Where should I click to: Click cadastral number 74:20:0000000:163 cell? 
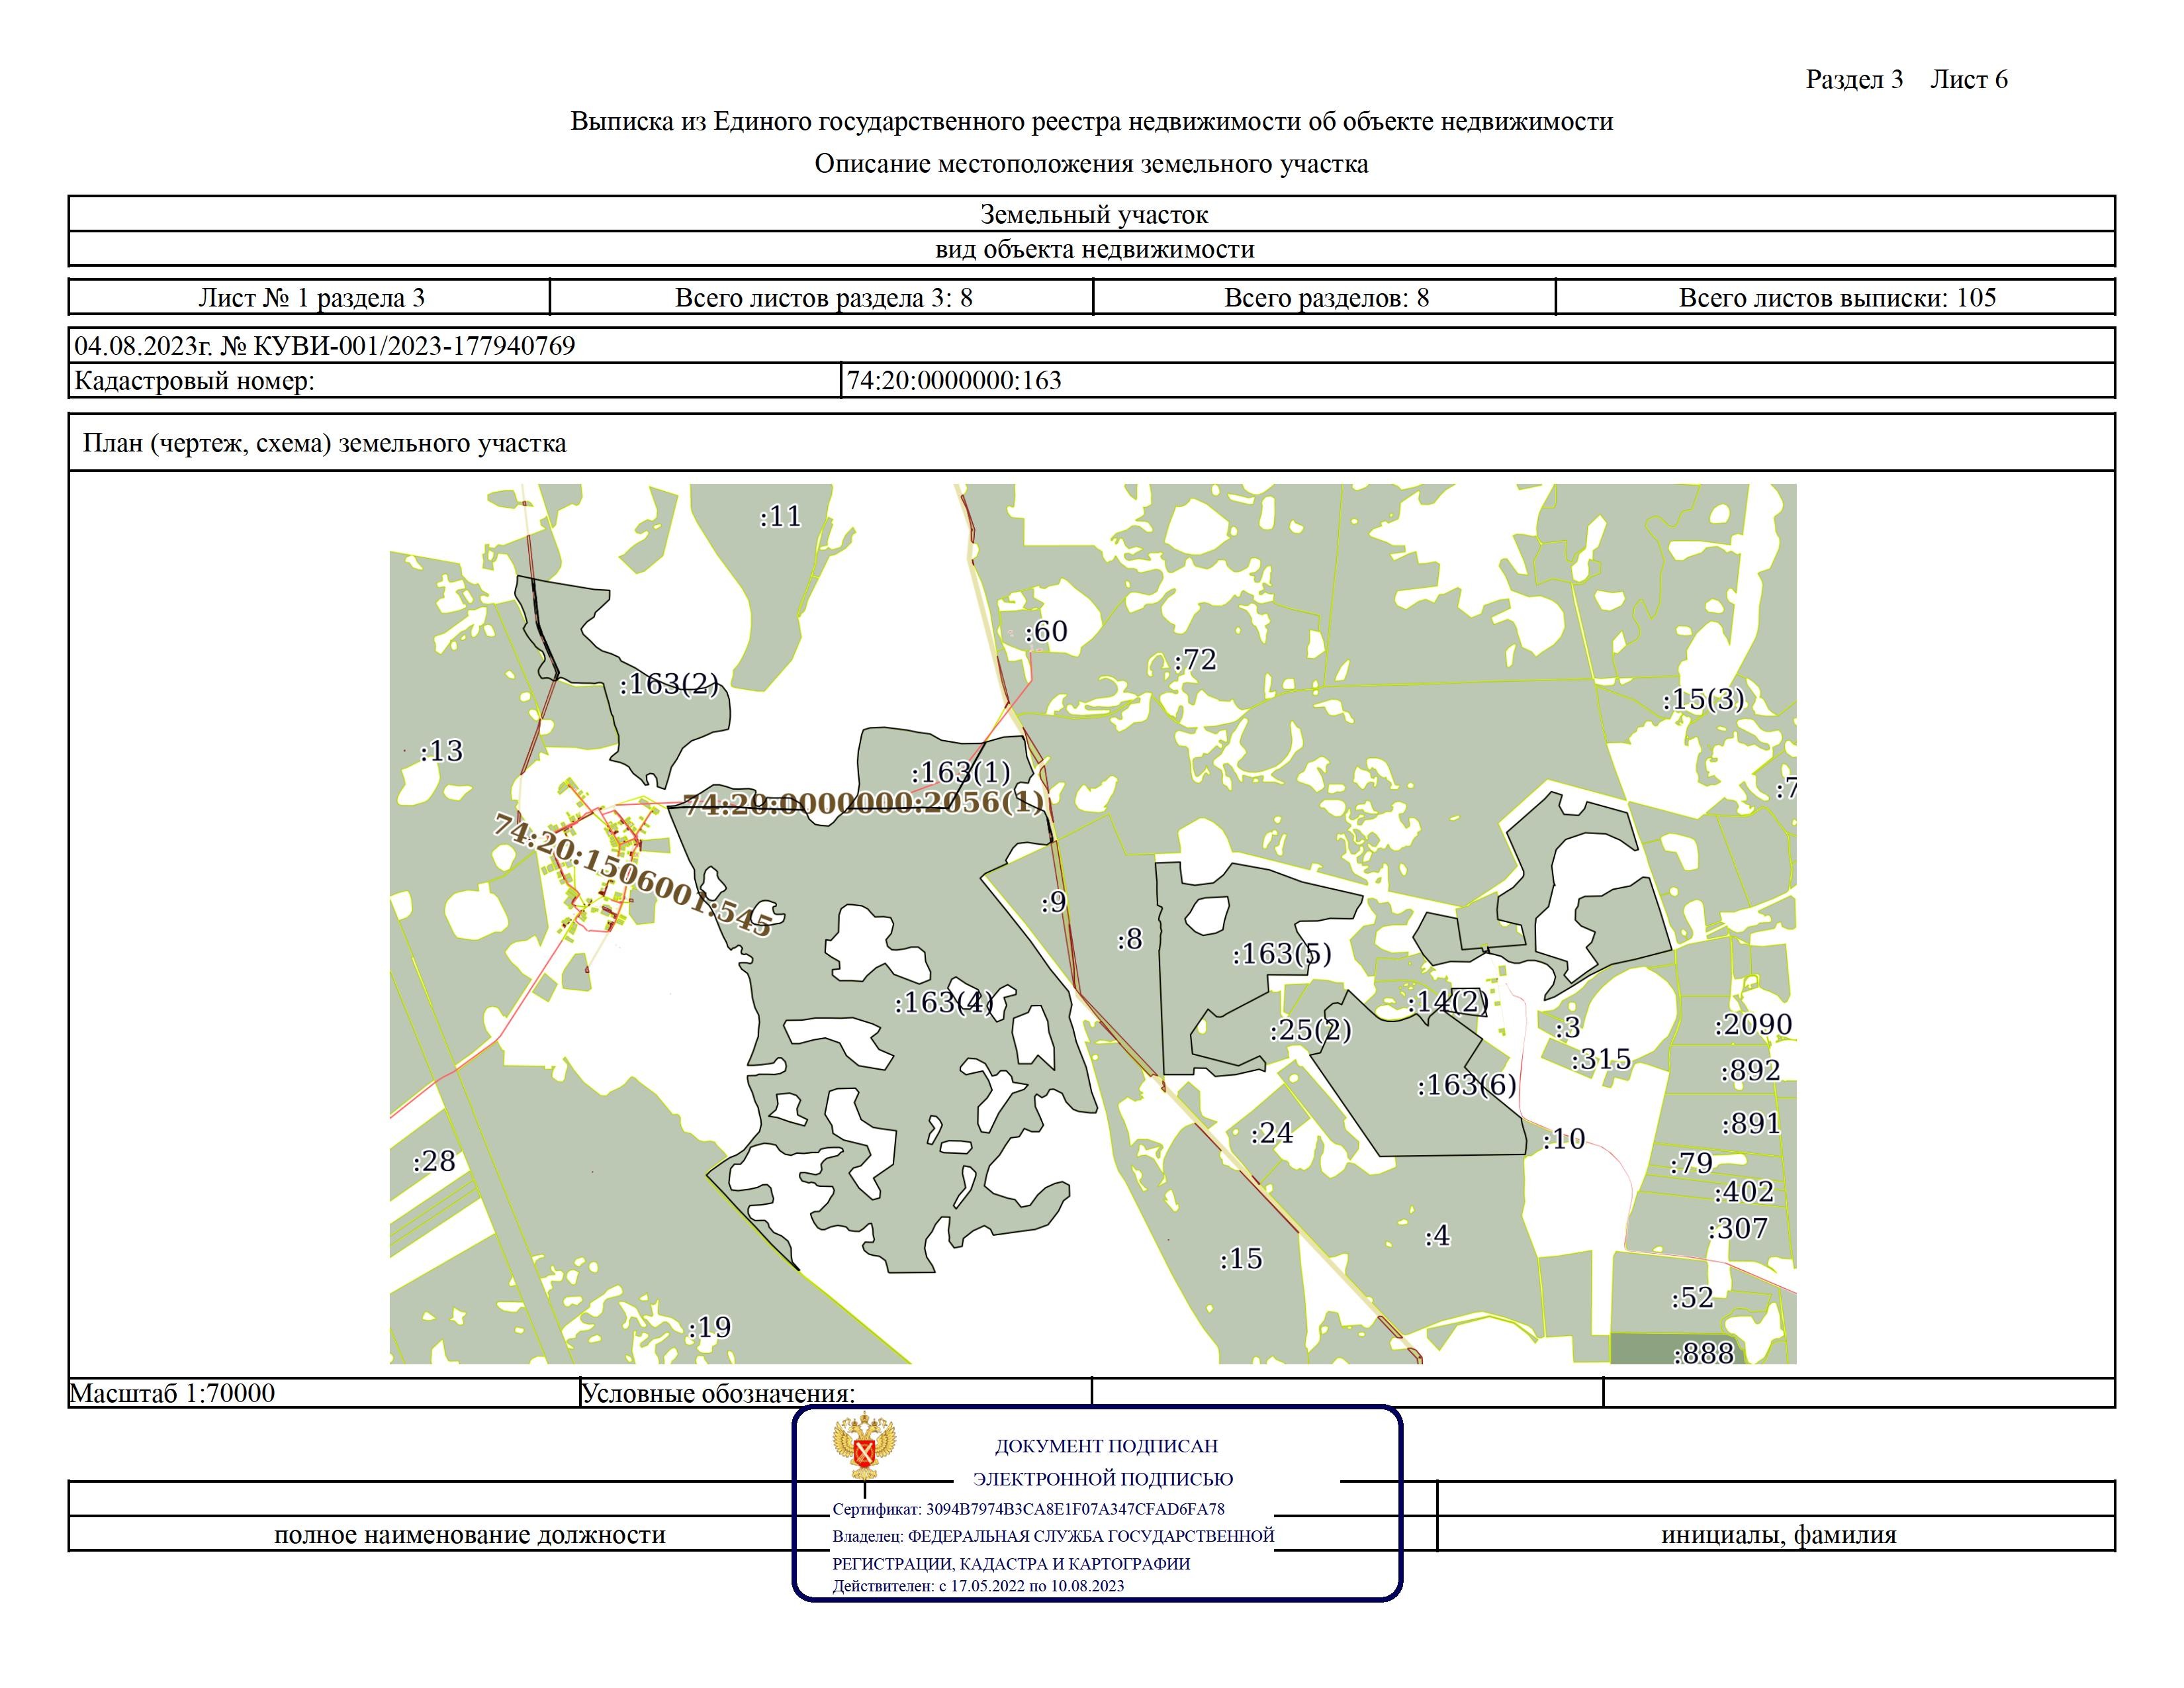pyautogui.click(x=1478, y=381)
